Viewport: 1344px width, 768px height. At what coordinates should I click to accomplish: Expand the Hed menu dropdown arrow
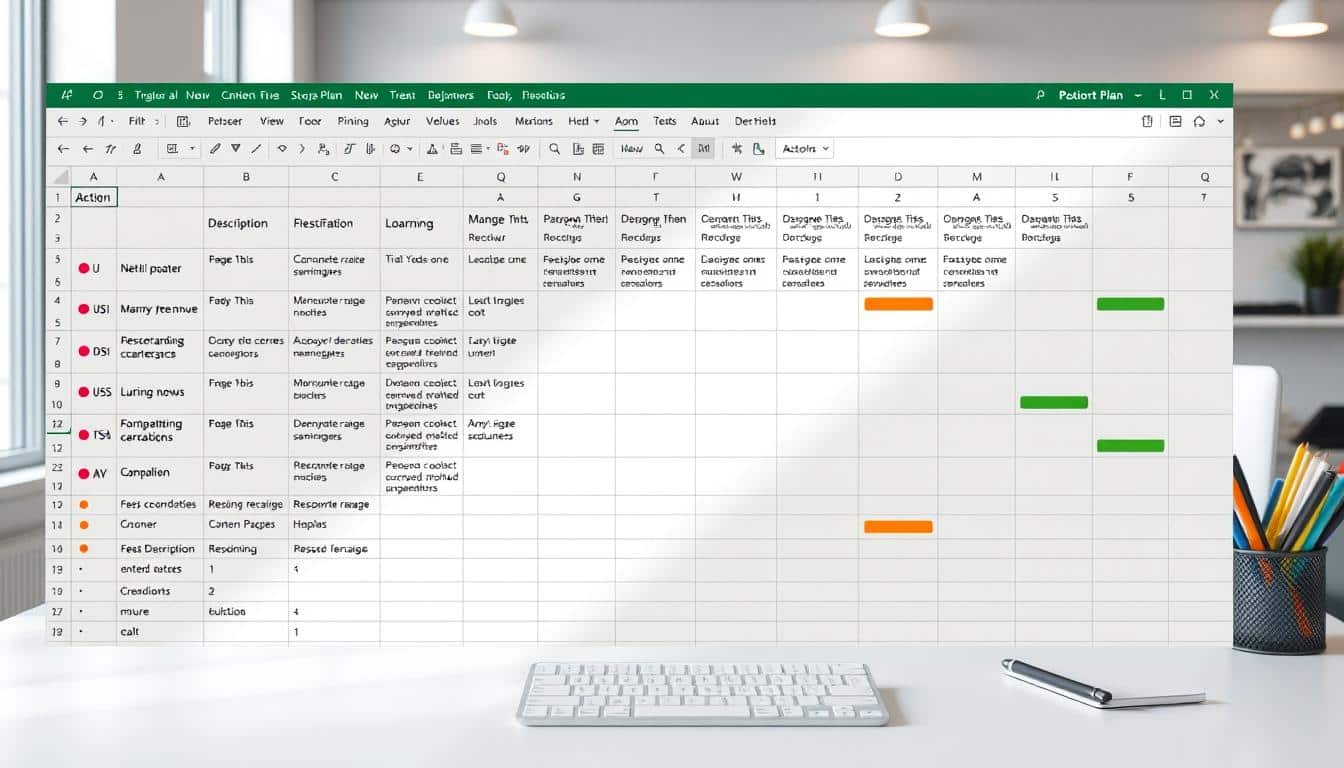click(597, 121)
